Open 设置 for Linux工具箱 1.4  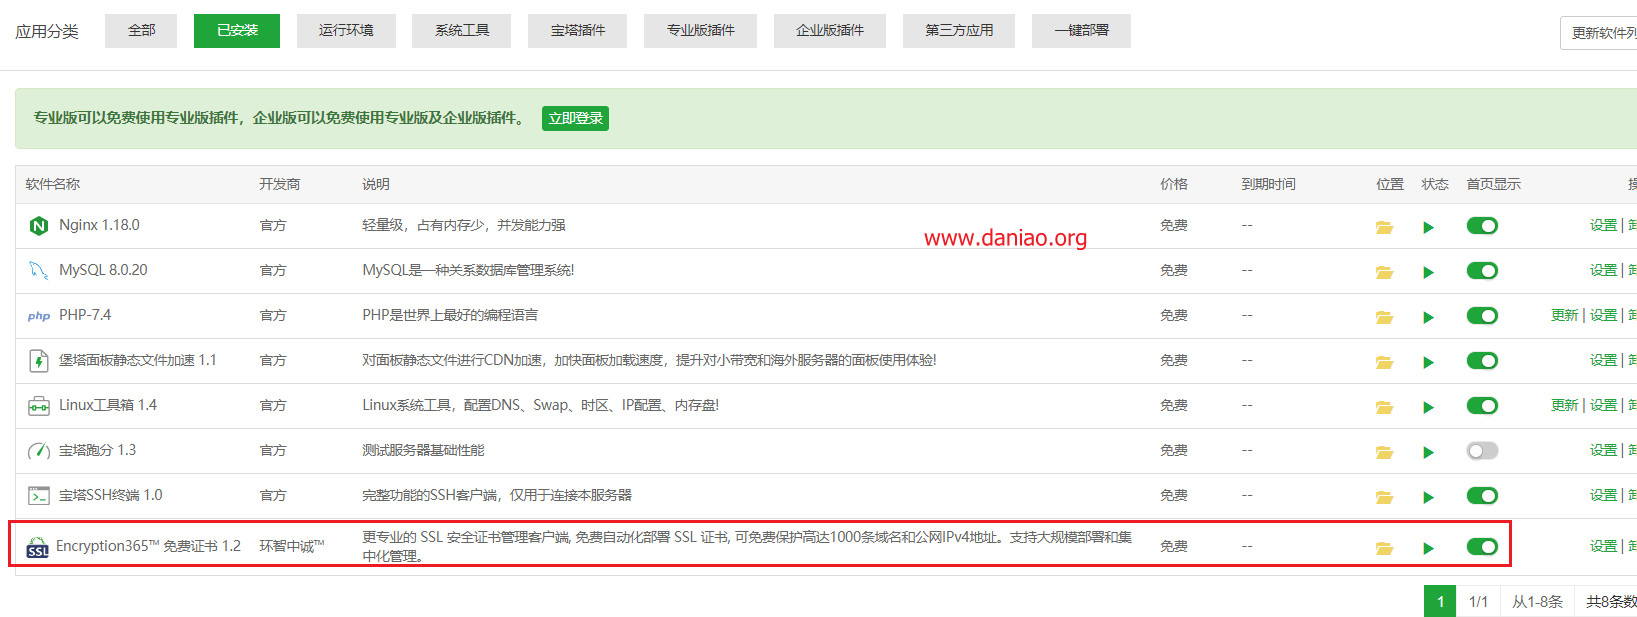pos(1603,406)
